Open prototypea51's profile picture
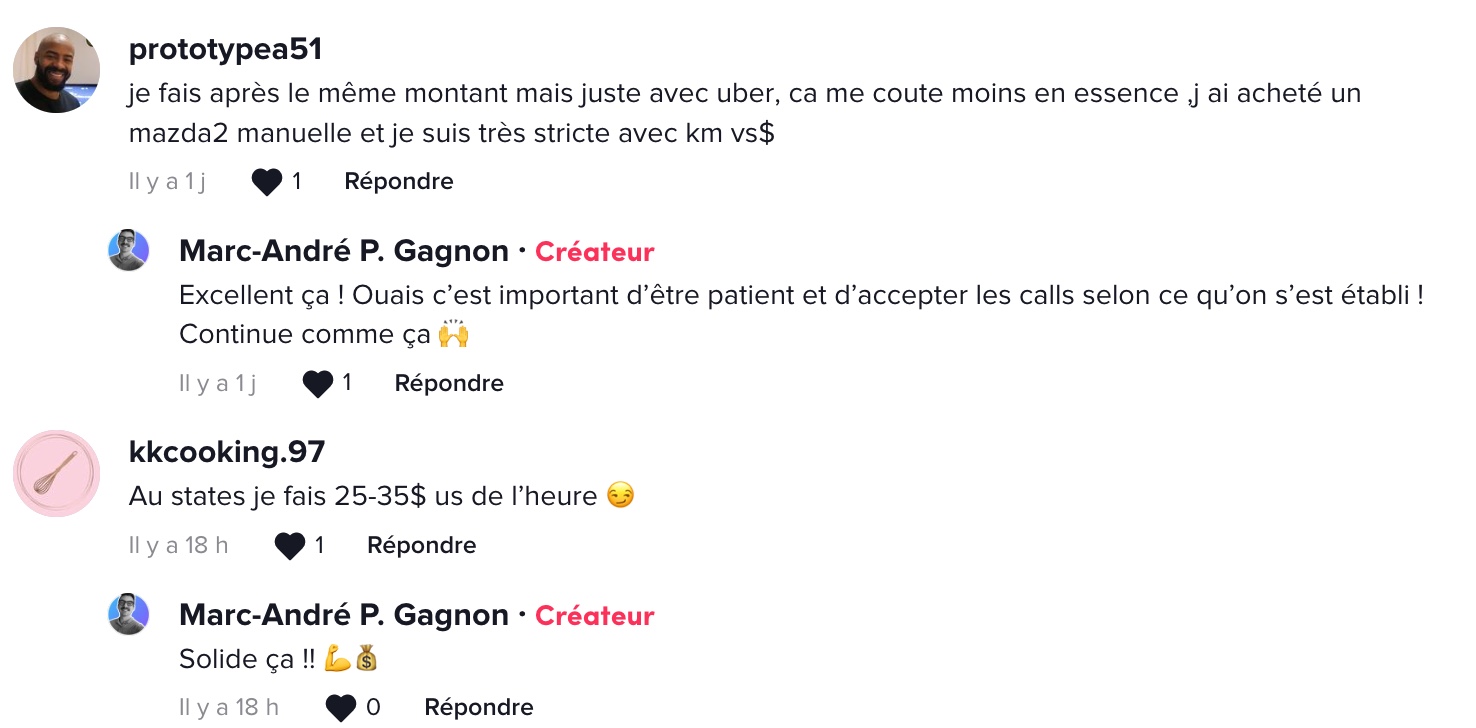Screen dimensions: 1476x728 pyautogui.click(x=56, y=70)
